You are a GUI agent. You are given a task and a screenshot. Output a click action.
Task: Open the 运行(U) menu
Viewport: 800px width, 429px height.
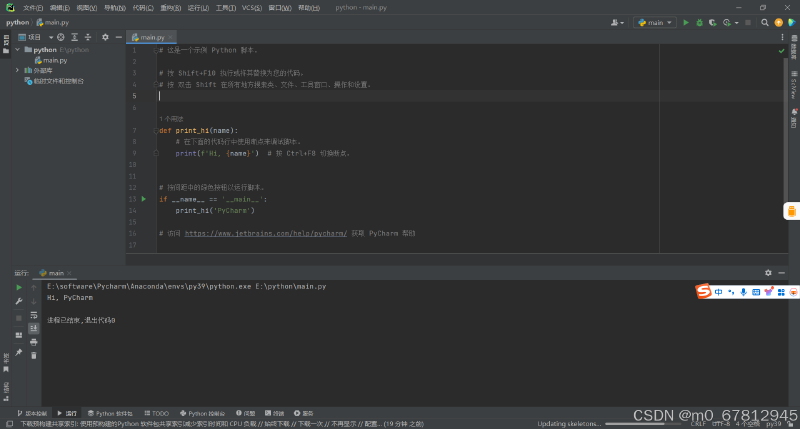198,8
